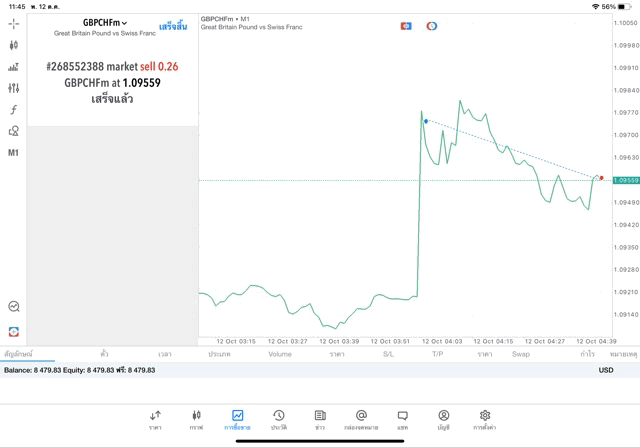The image size is (640, 447).
Task: Activate the crosshair tool in sidebar
Action: [13, 24]
